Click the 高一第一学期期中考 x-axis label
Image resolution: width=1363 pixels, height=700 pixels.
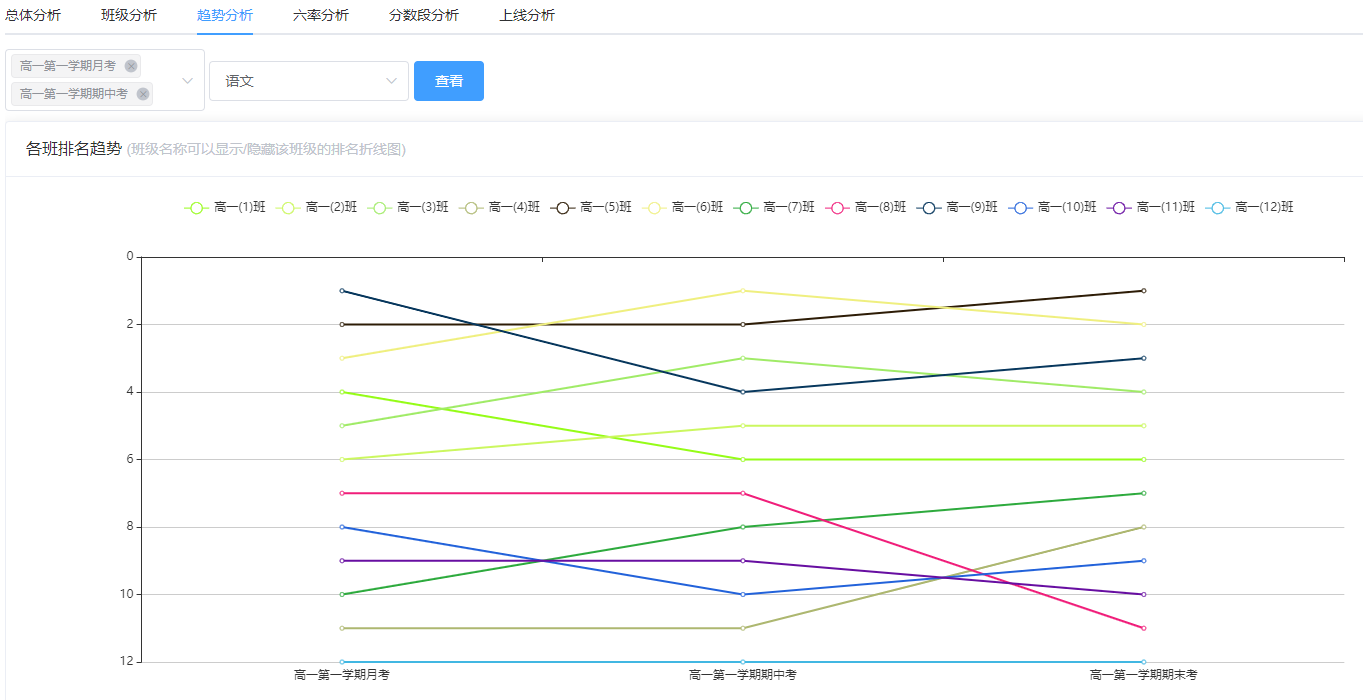[742, 675]
